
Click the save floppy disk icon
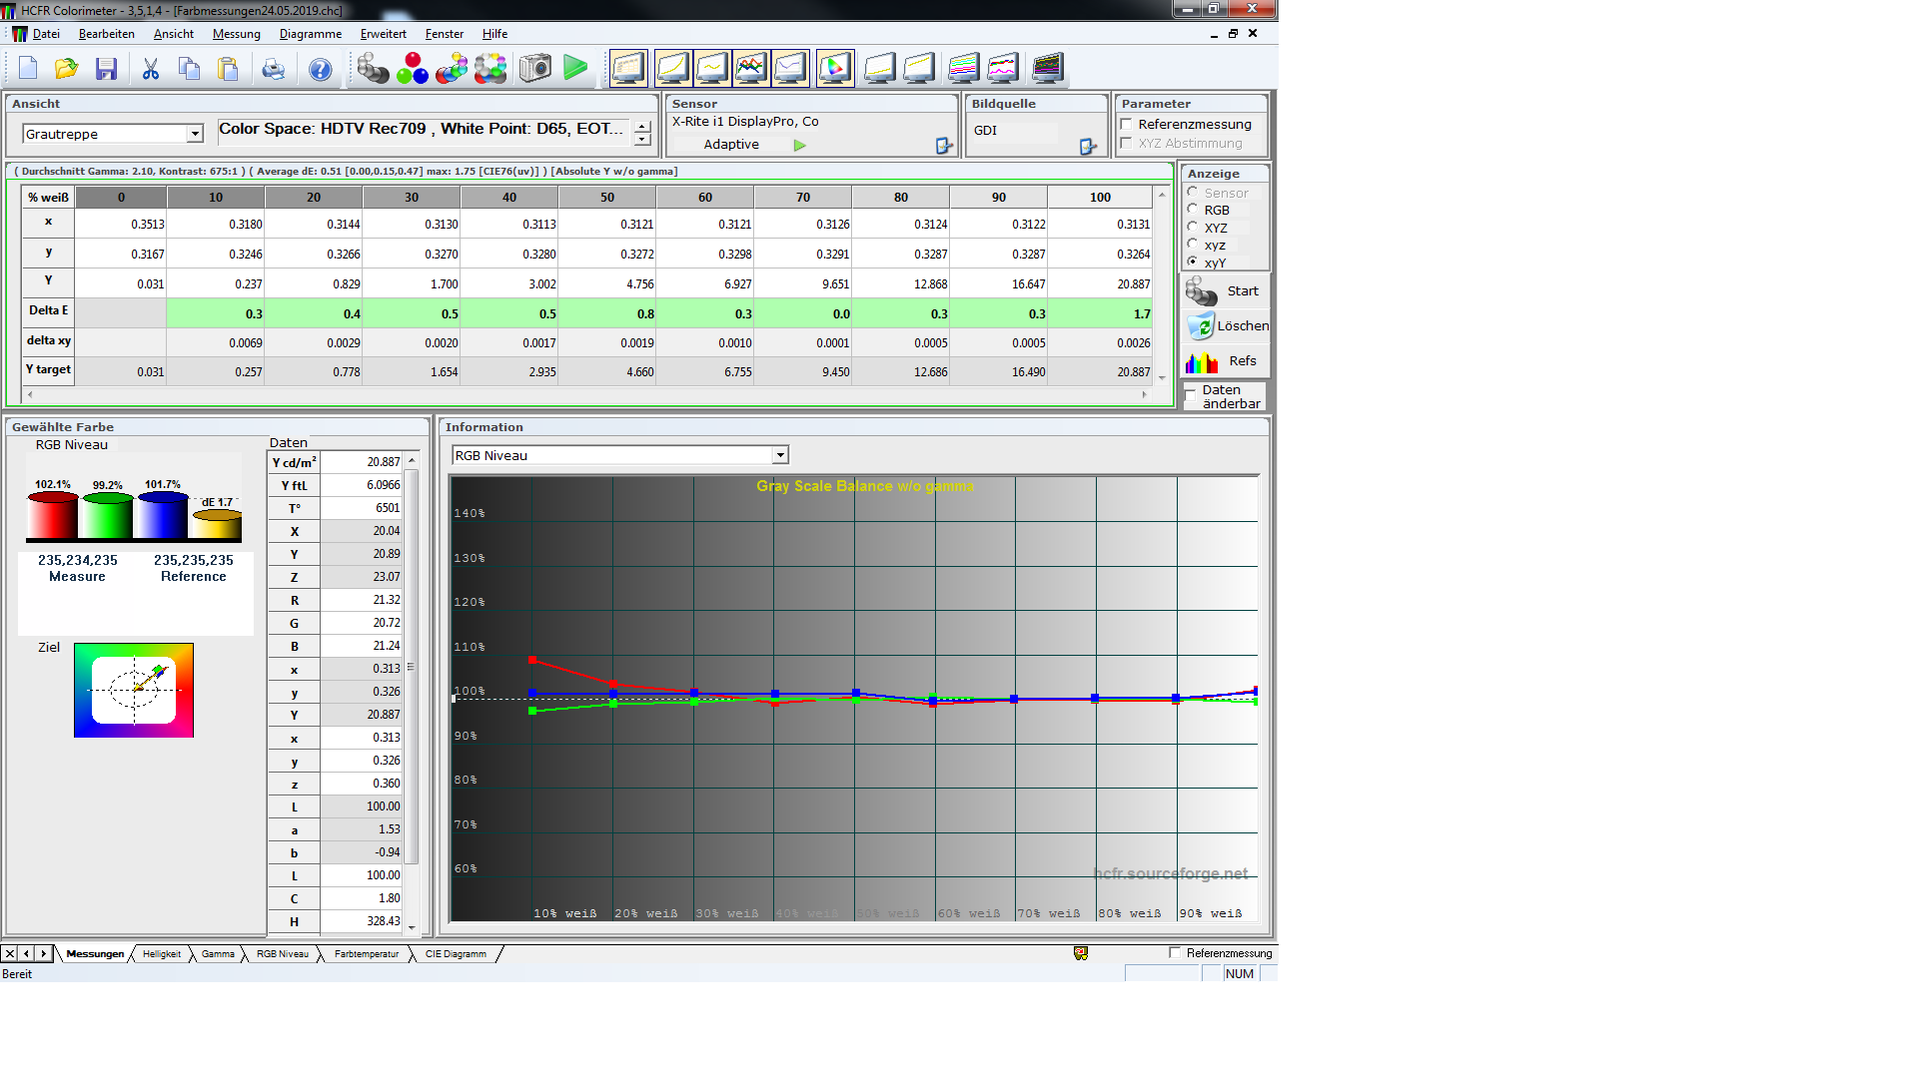(x=106, y=69)
